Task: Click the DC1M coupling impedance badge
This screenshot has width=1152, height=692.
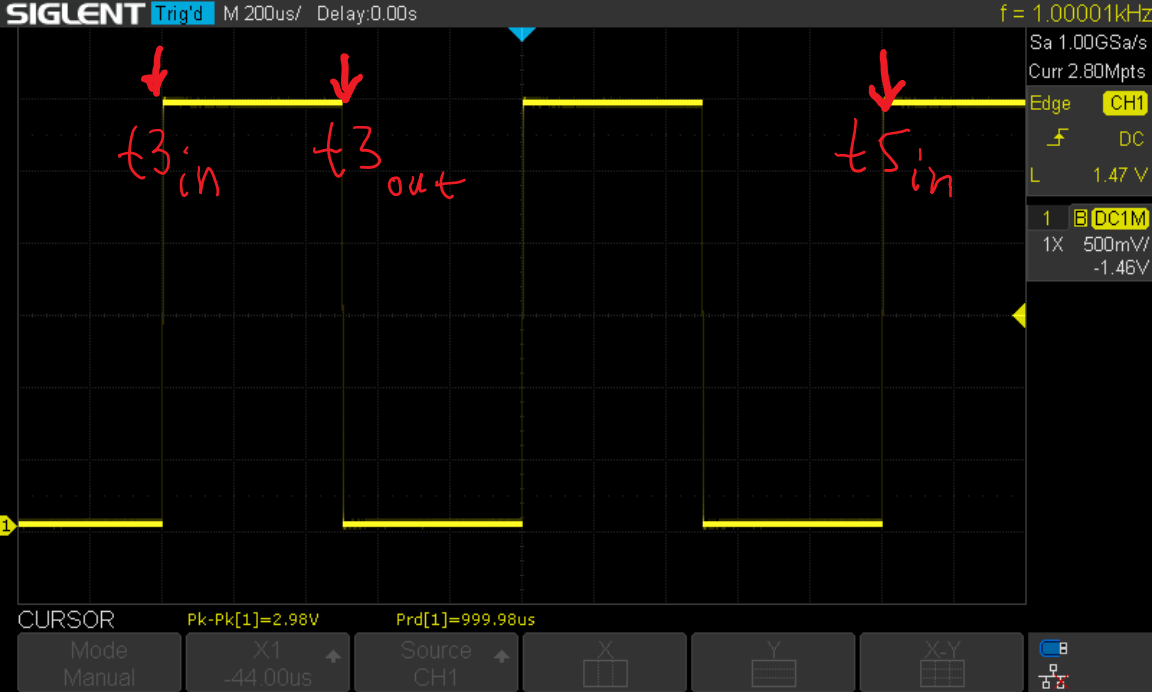Action: pyautogui.click(x=1119, y=218)
